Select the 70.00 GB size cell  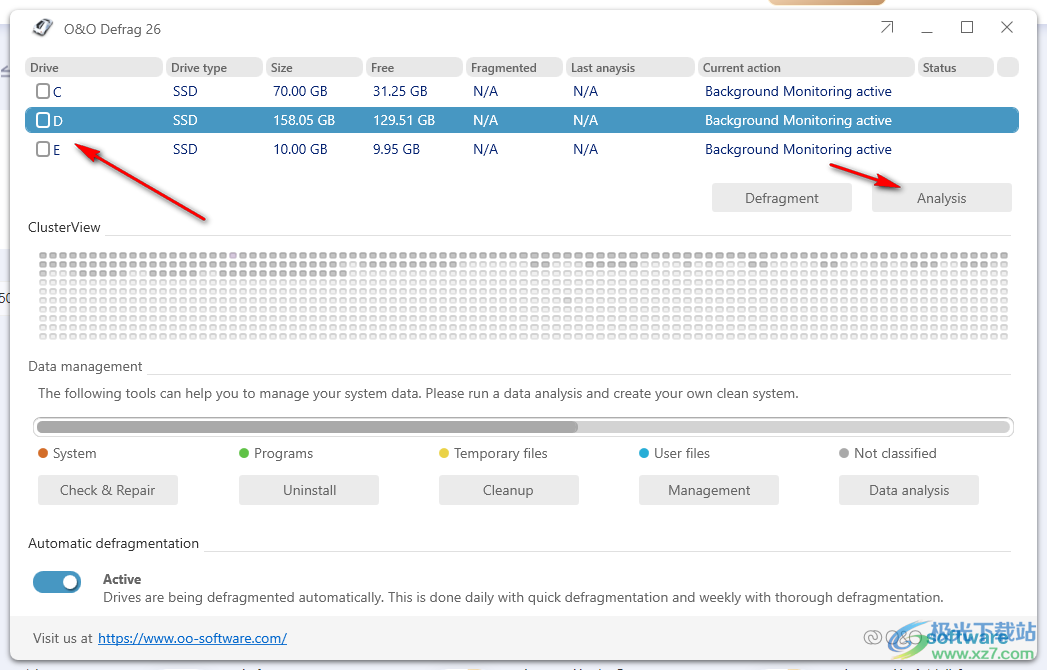300,92
